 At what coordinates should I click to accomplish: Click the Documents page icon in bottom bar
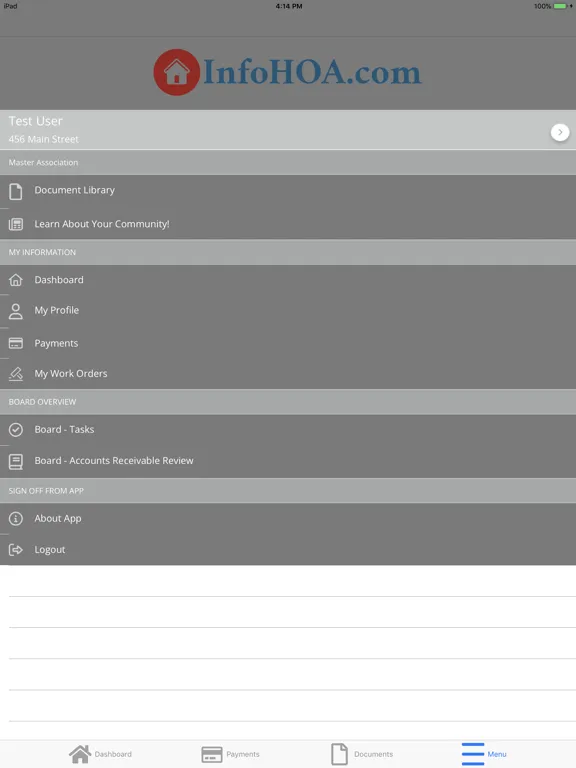339,754
